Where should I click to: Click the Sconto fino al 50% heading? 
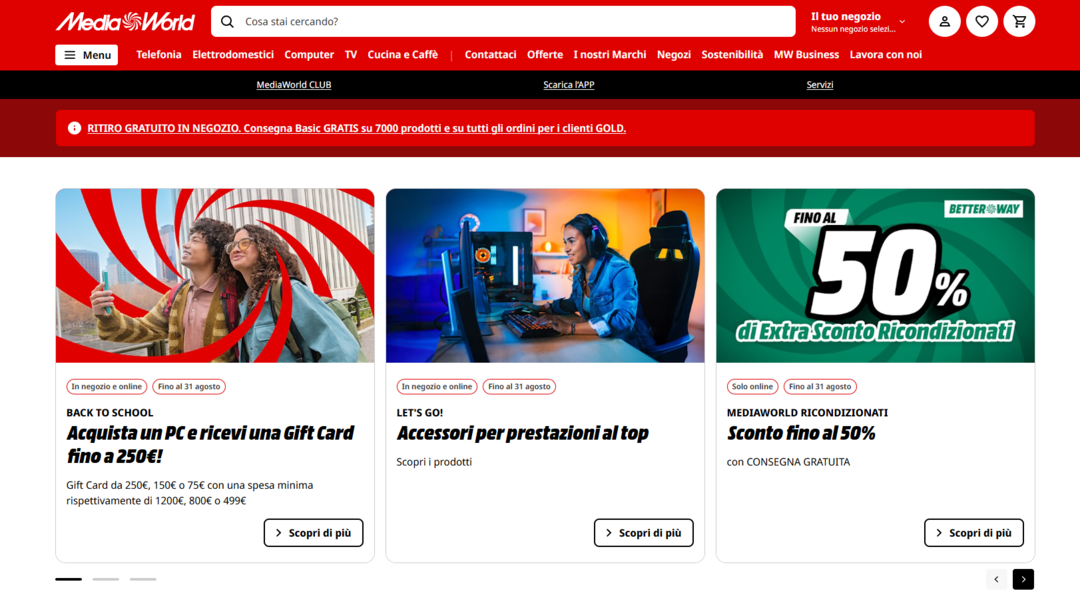(801, 433)
